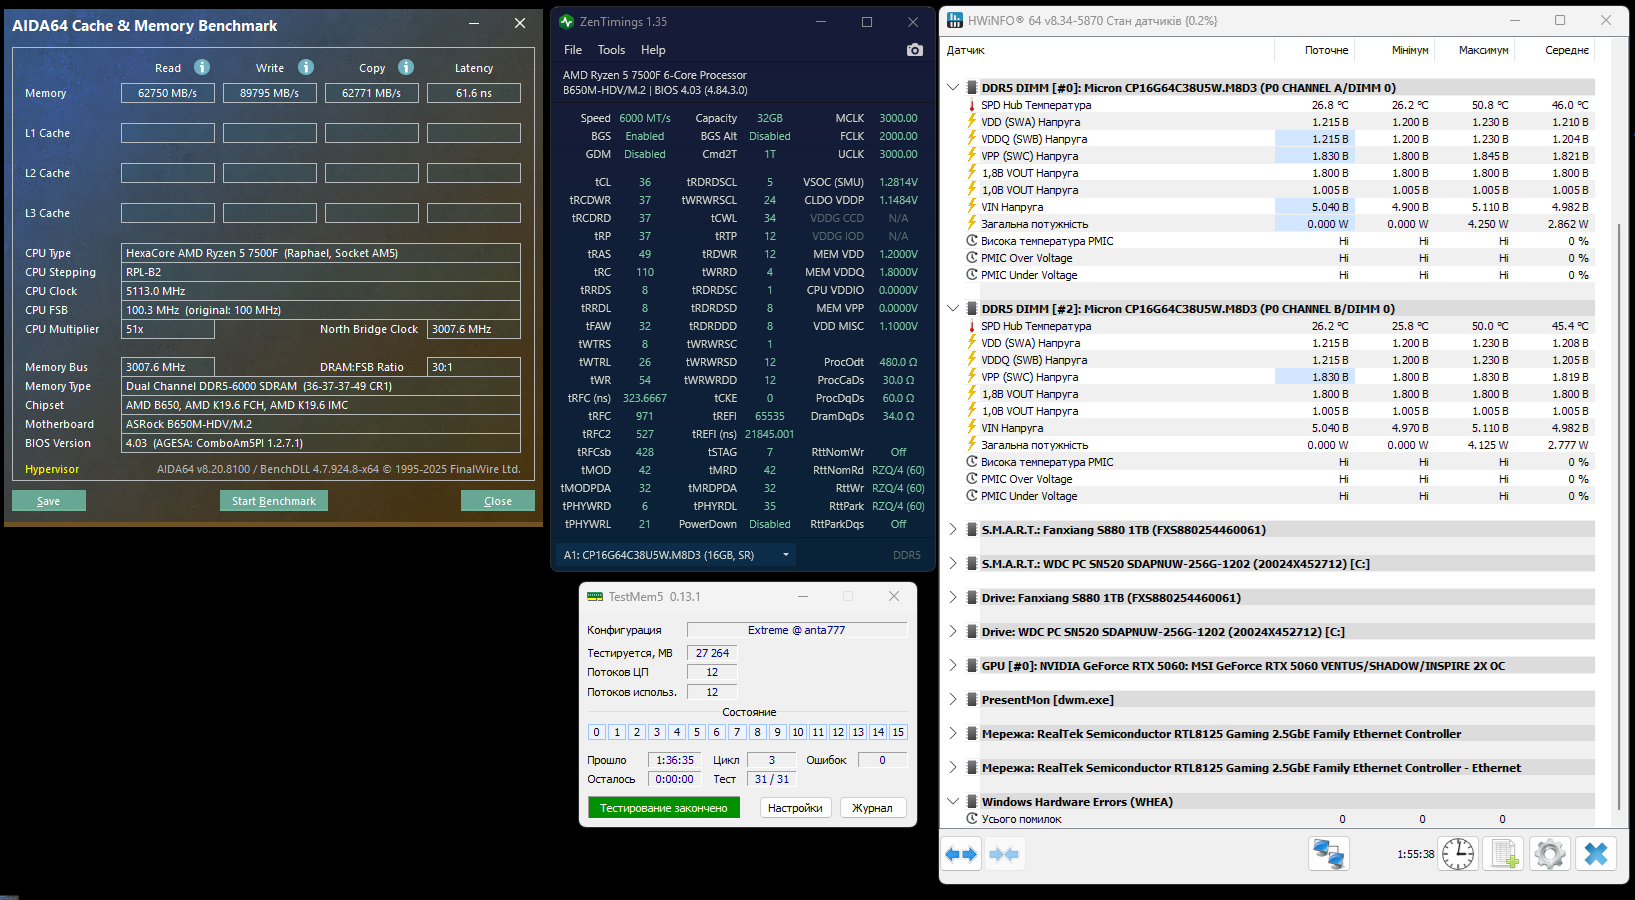The width and height of the screenshot is (1635, 900).
Task: Click the 27 264 tested MB value
Action: click(713, 653)
